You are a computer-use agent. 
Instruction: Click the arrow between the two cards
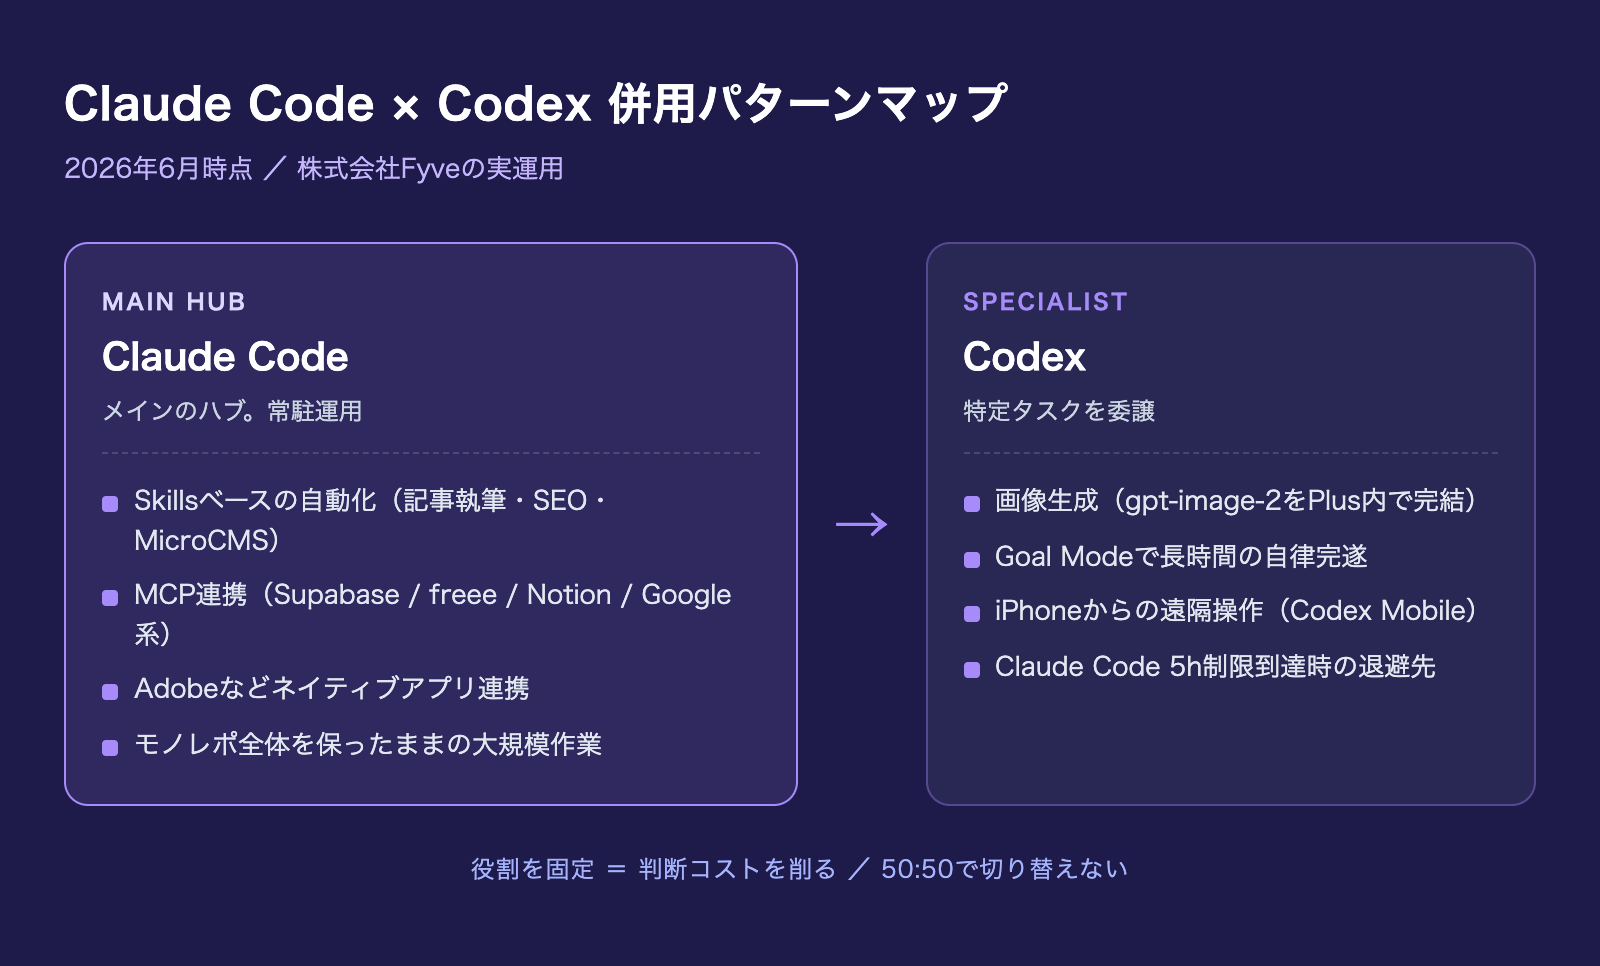pos(862,524)
